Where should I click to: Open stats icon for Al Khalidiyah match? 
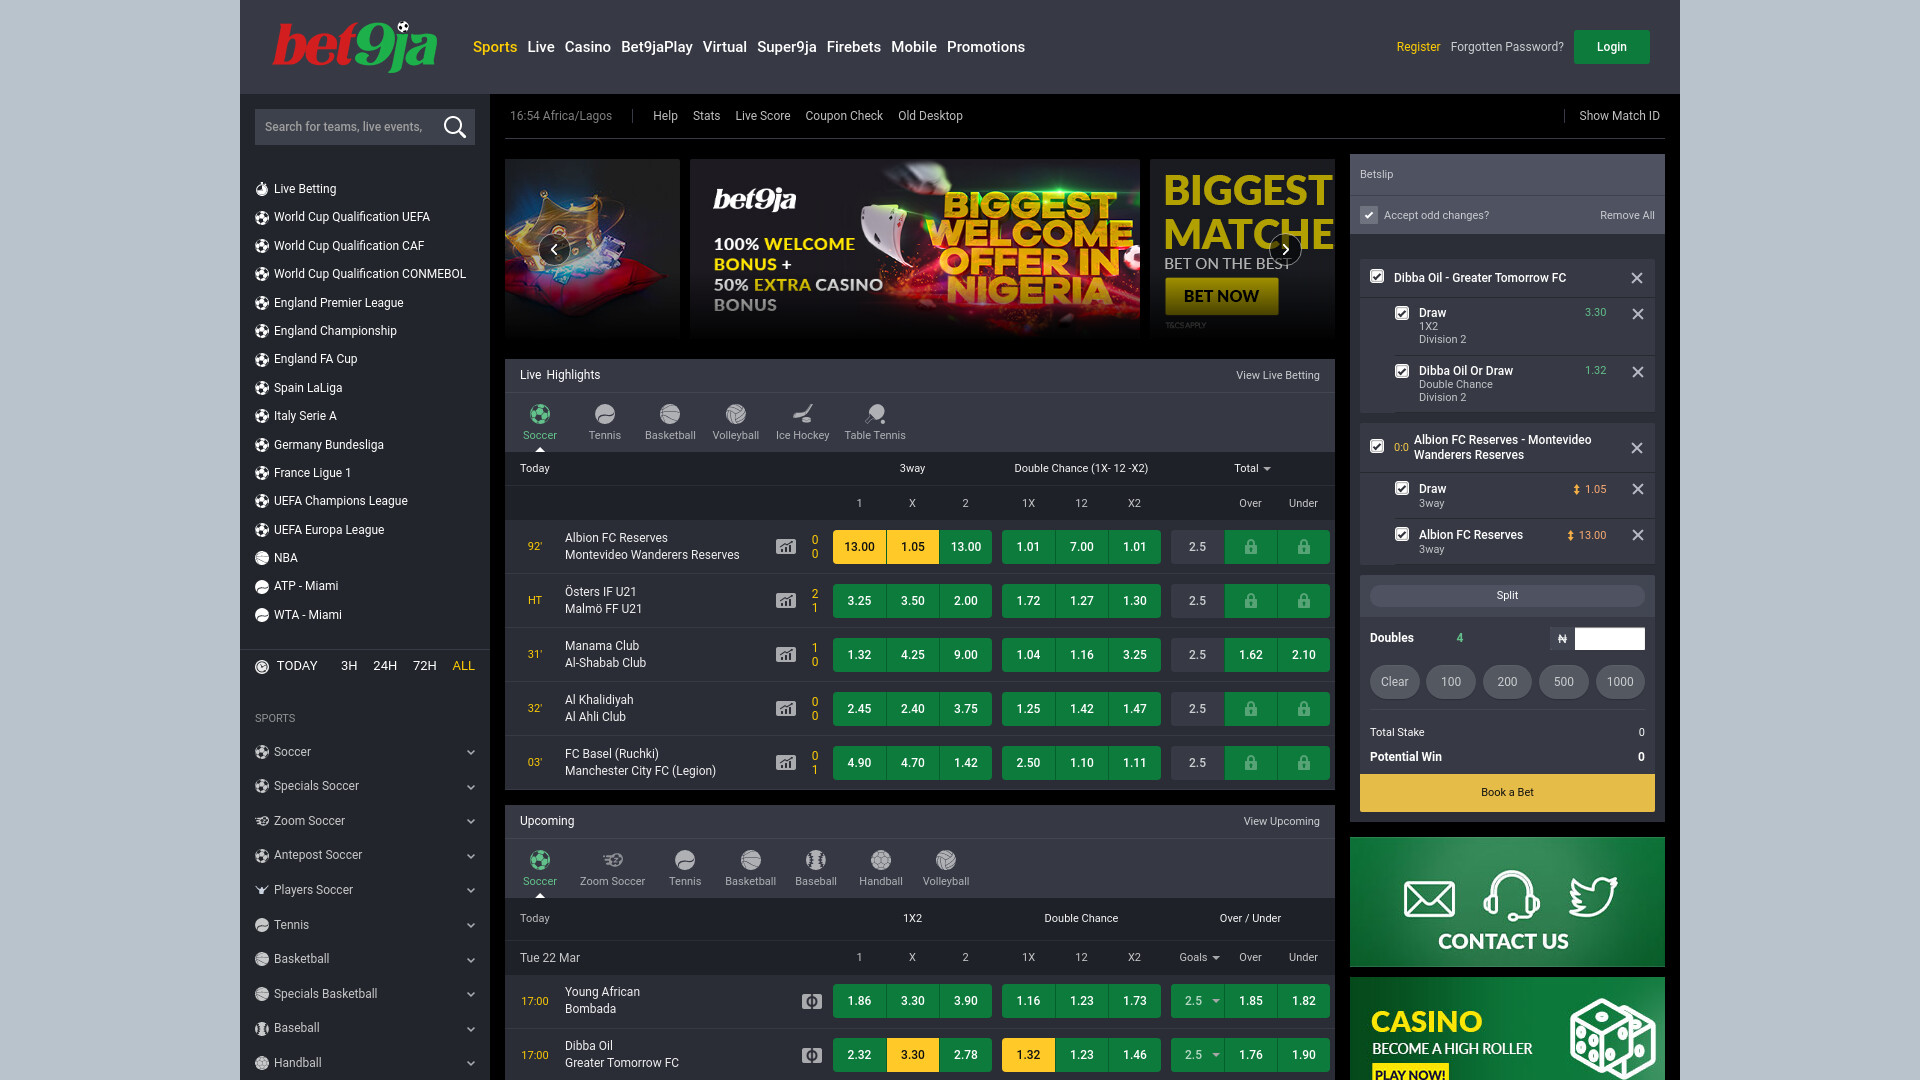tap(786, 709)
